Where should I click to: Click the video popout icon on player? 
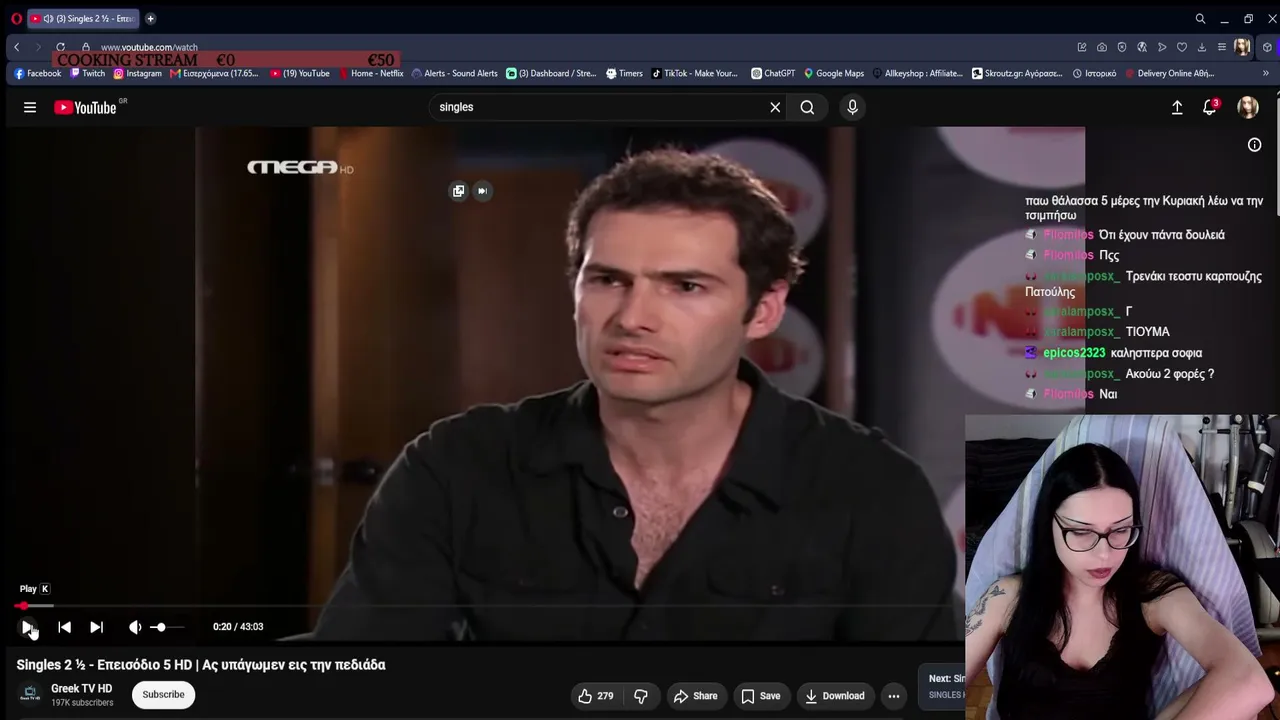tap(458, 191)
